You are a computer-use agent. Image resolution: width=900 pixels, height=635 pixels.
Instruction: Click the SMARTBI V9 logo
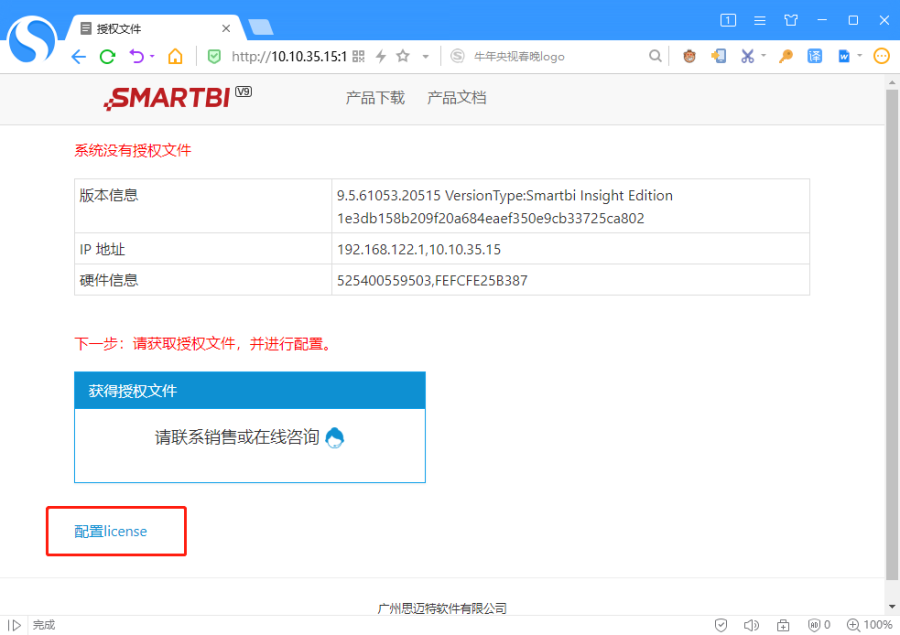177,98
